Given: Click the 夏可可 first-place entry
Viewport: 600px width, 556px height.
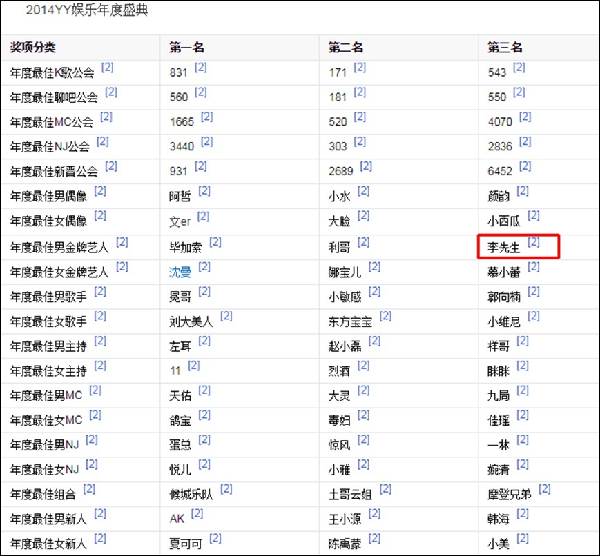Looking at the screenshot, I should [186, 544].
